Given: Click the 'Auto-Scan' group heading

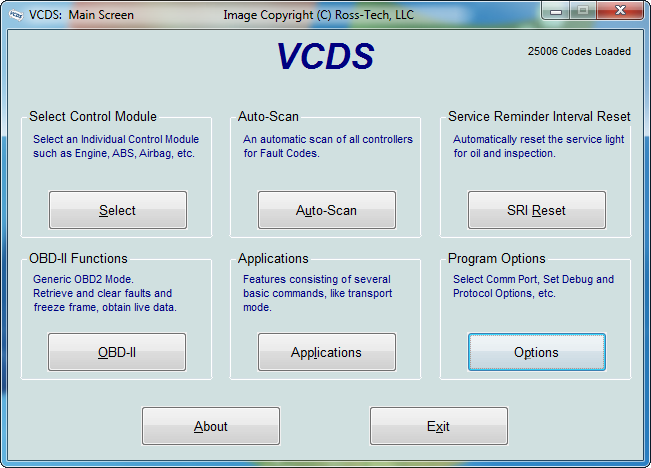Looking at the screenshot, I should tap(268, 117).
